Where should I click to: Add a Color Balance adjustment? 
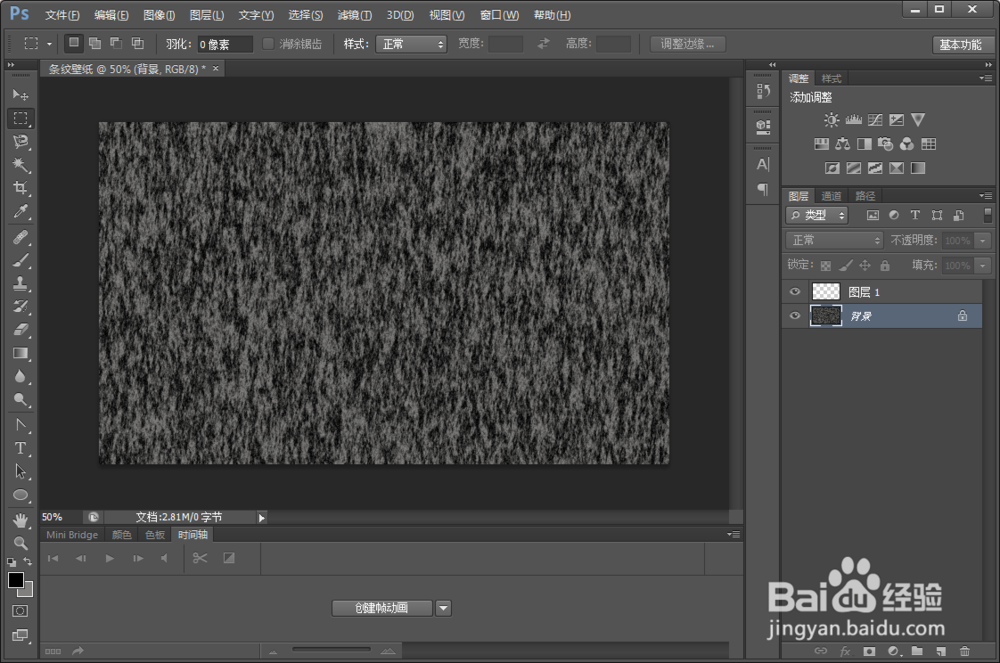click(x=842, y=144)
